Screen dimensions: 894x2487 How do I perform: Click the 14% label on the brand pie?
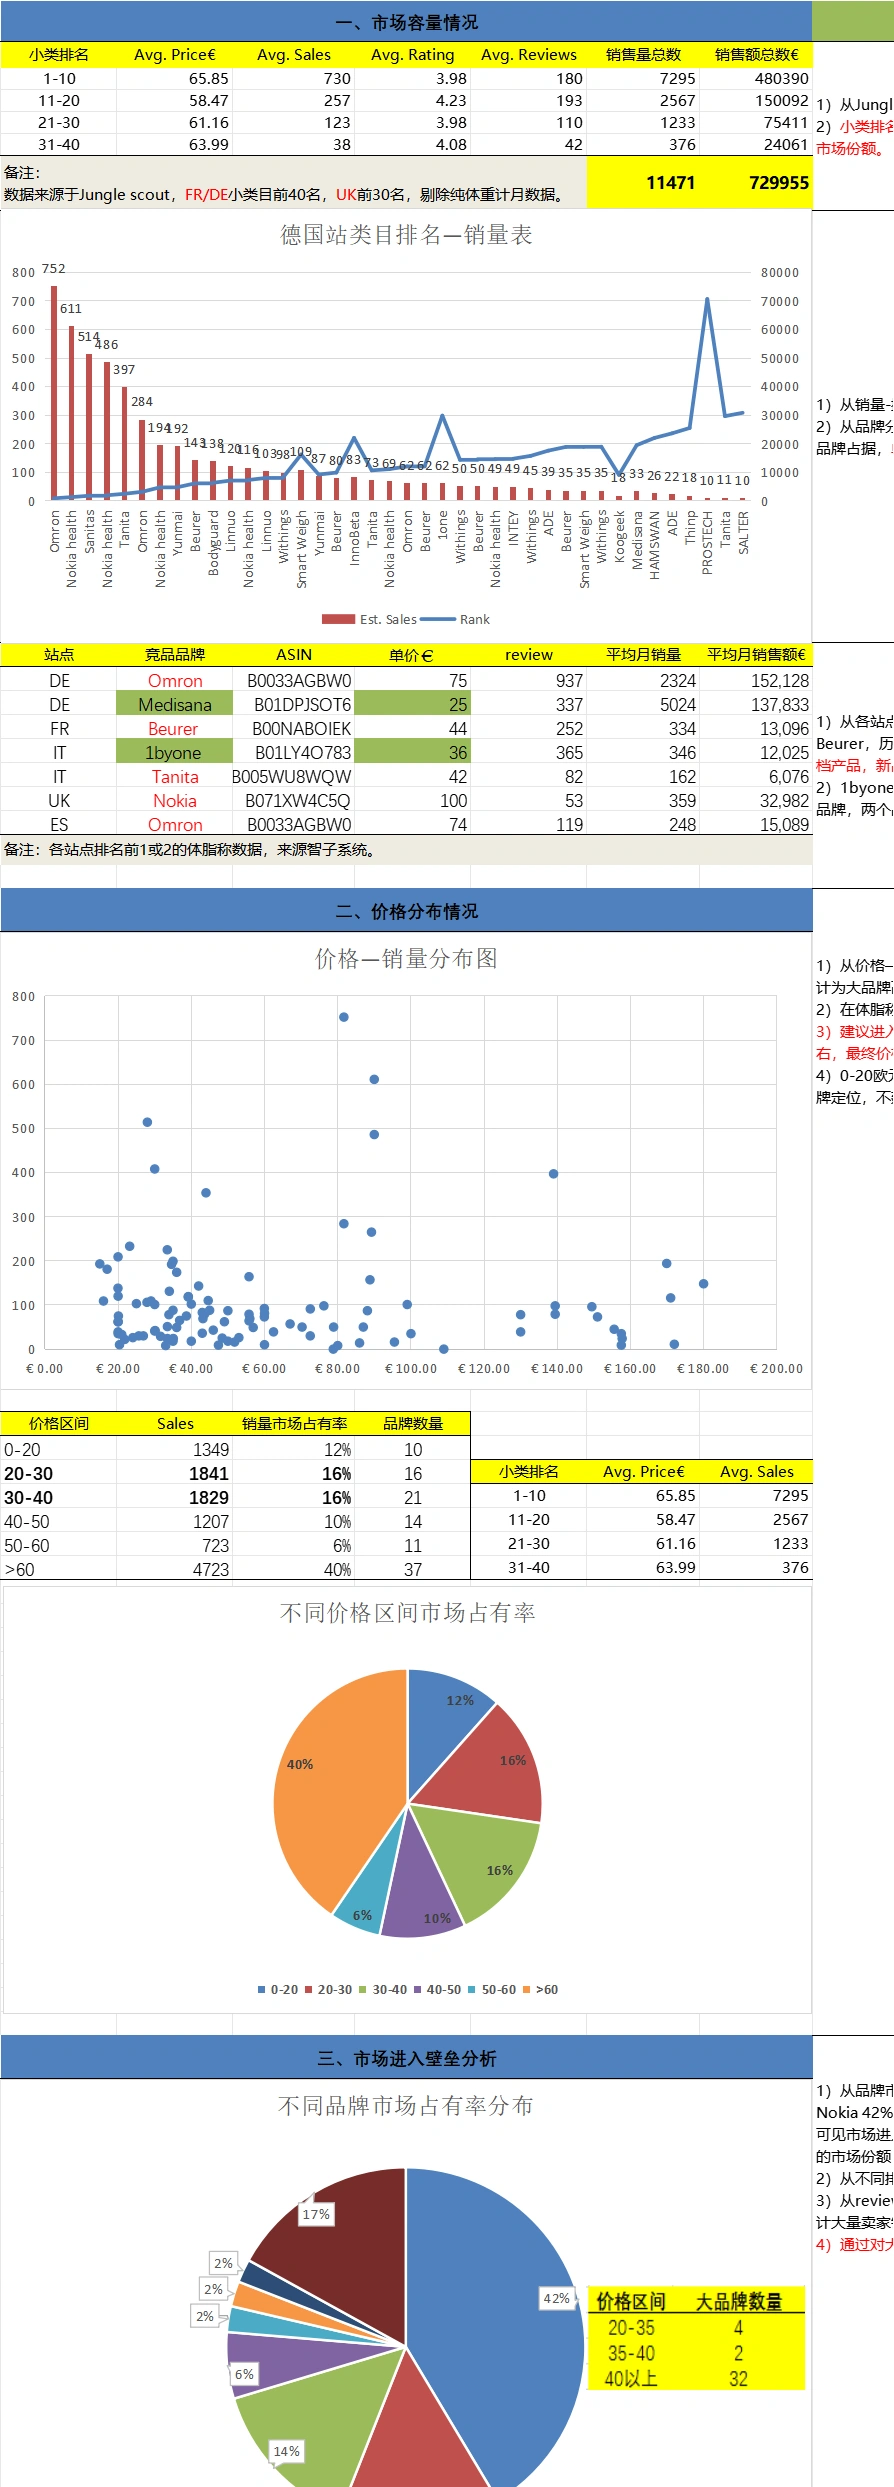click(287, 2451)
